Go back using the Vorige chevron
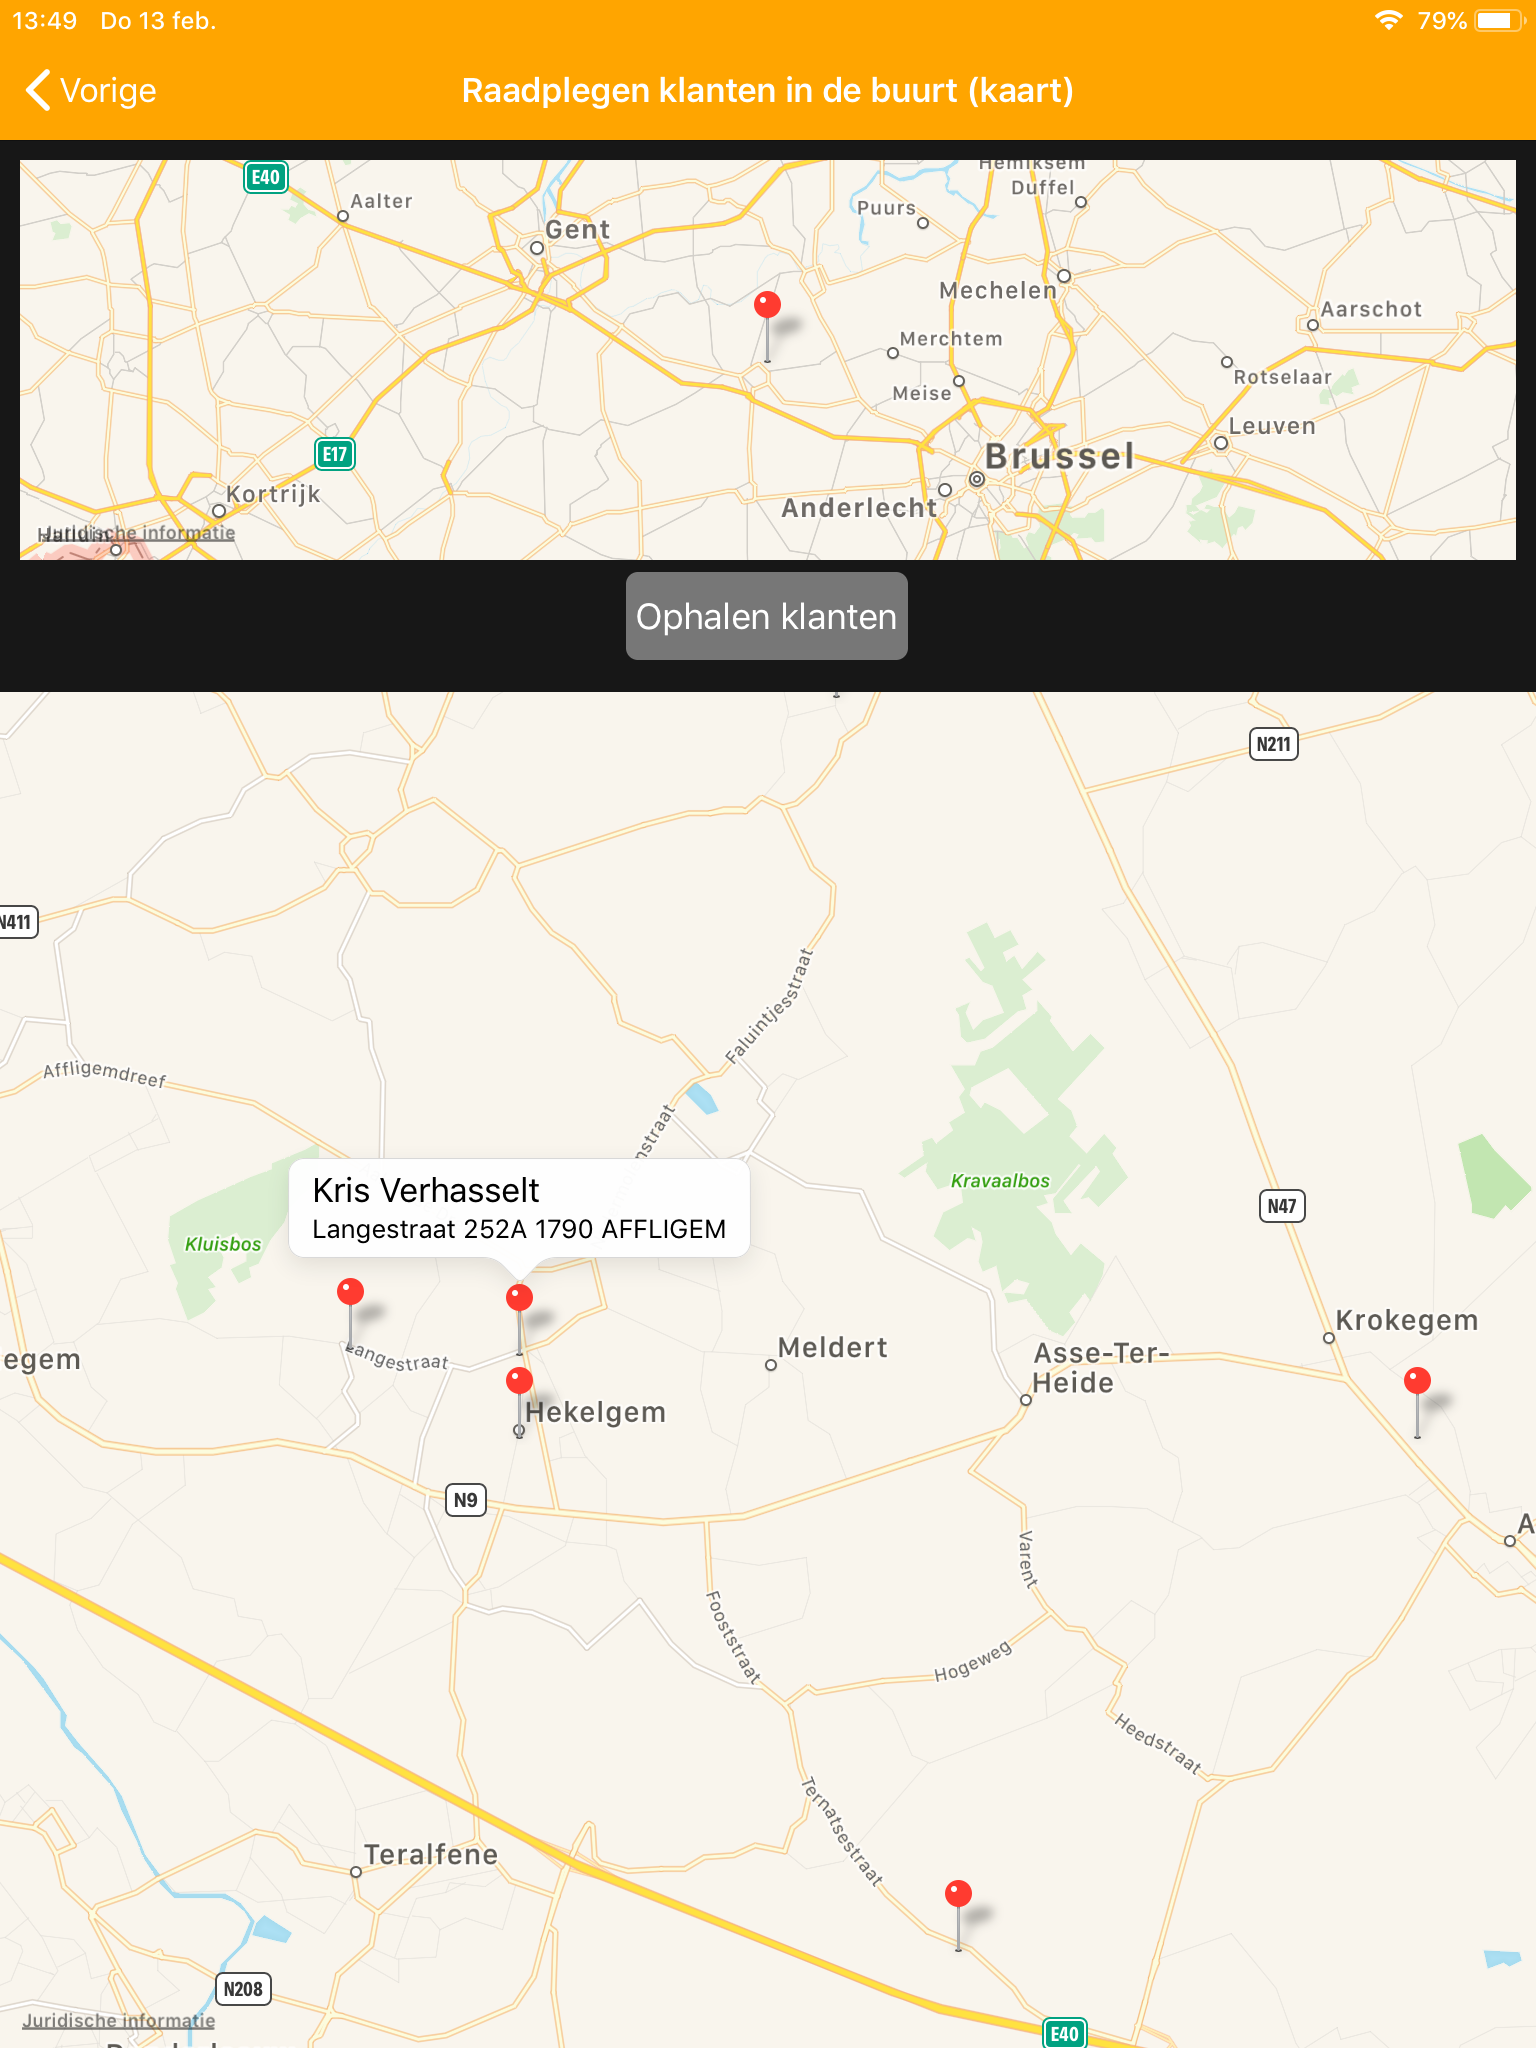The width and height of the screenshot is (1536, 2048). tap(91, 91)
